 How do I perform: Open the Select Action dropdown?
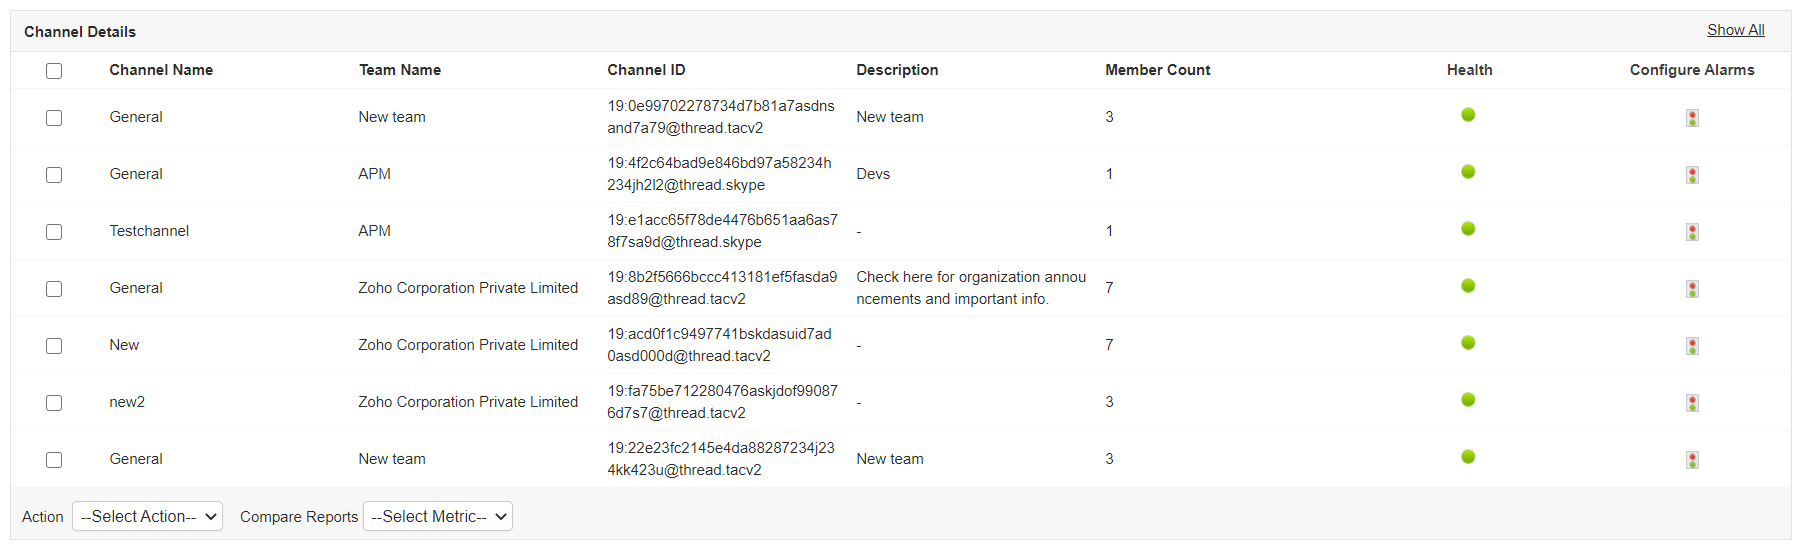pyautogui.click(x=147, y=517)
